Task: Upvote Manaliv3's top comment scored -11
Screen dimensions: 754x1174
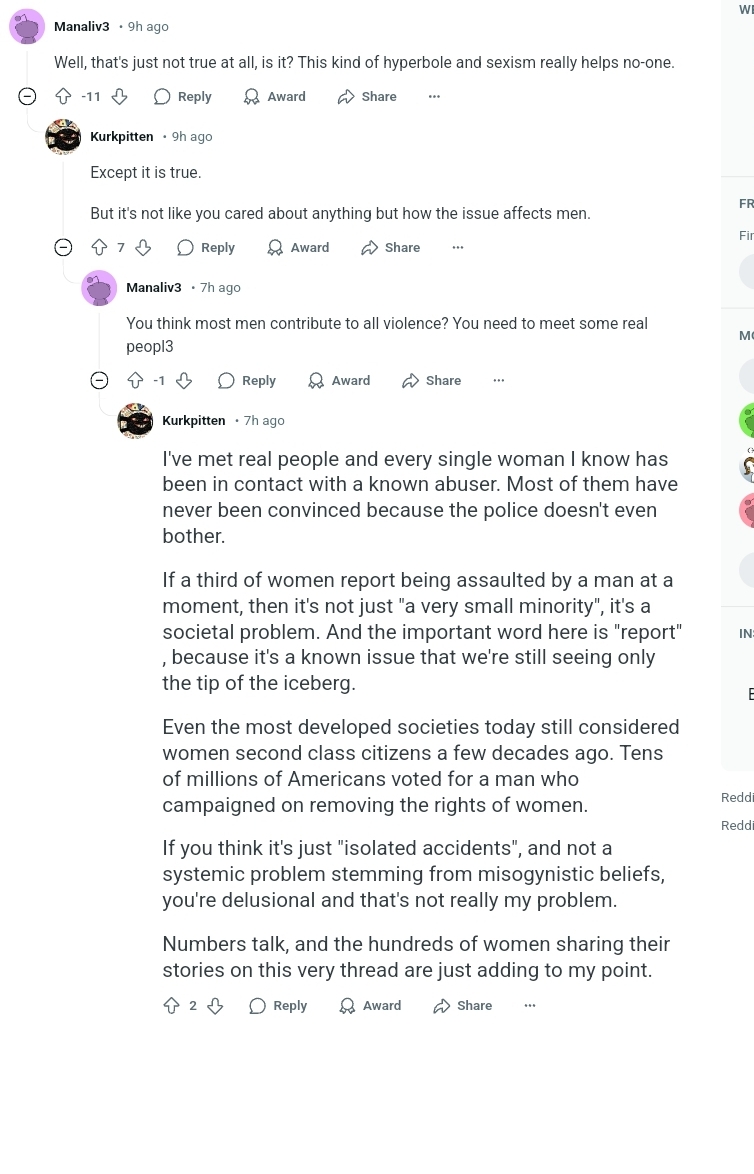Action: (x=63, y=97)
